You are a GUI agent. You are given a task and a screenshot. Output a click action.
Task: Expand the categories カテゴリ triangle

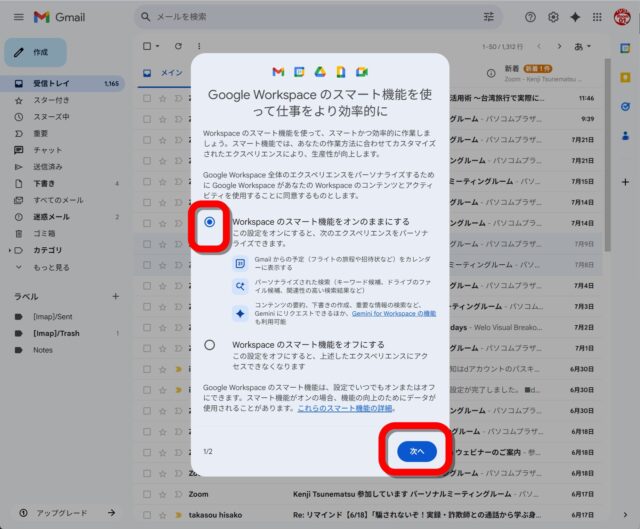(10, 250)
